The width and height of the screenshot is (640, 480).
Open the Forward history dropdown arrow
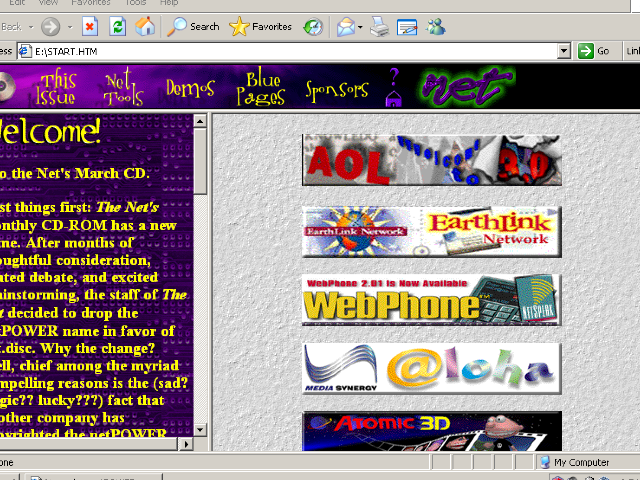click(70, 27)
